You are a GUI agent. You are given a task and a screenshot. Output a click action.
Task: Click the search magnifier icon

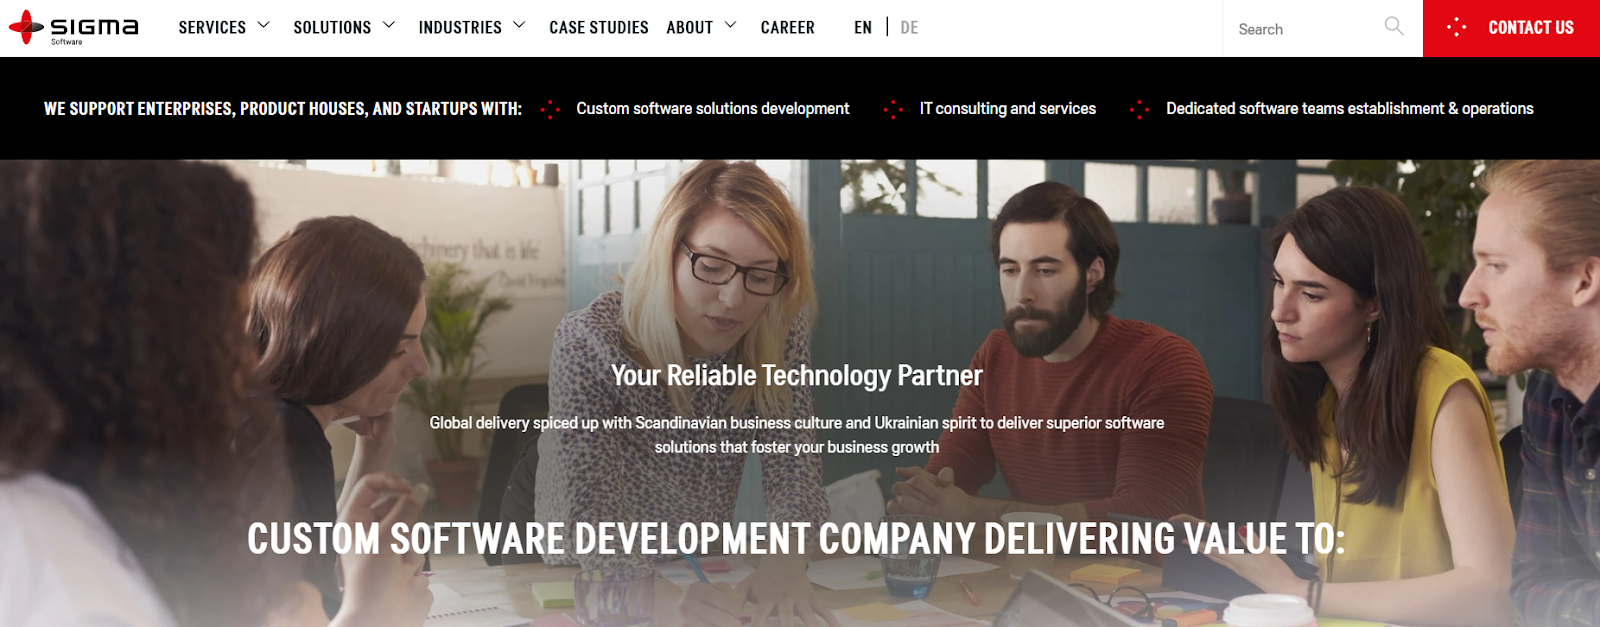tap(1394, 26)
